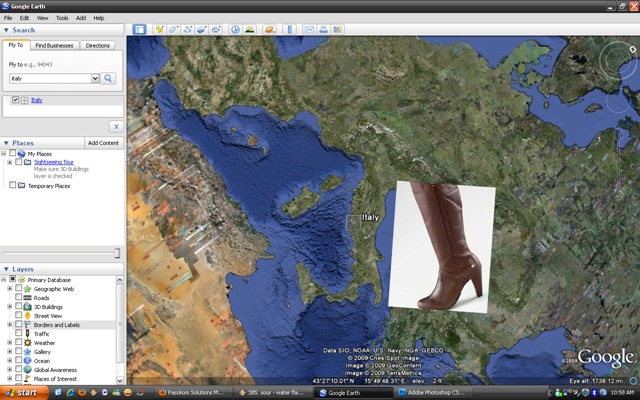
Task: Collapse the Search panel triangle
Action: [x=6, y=30]
